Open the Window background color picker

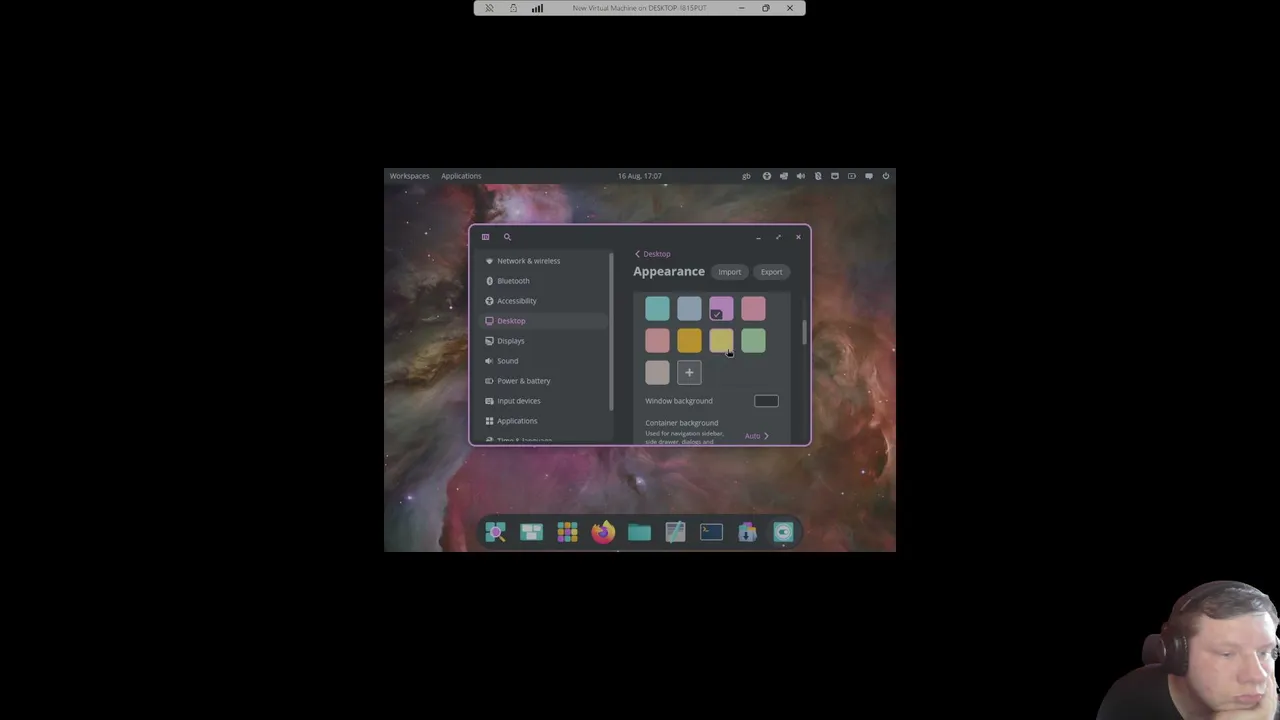click(x=766, y=401)
